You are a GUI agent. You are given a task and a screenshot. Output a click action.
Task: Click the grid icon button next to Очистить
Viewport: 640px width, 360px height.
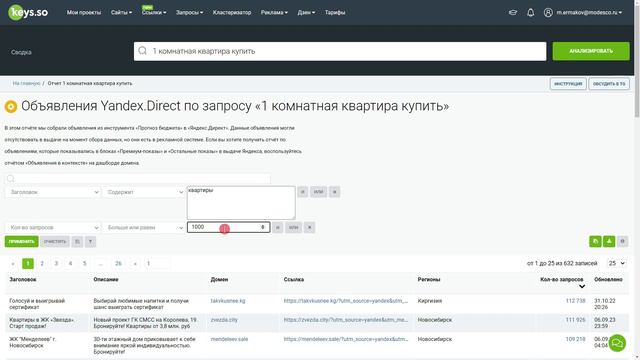click(x=77, y=242)
